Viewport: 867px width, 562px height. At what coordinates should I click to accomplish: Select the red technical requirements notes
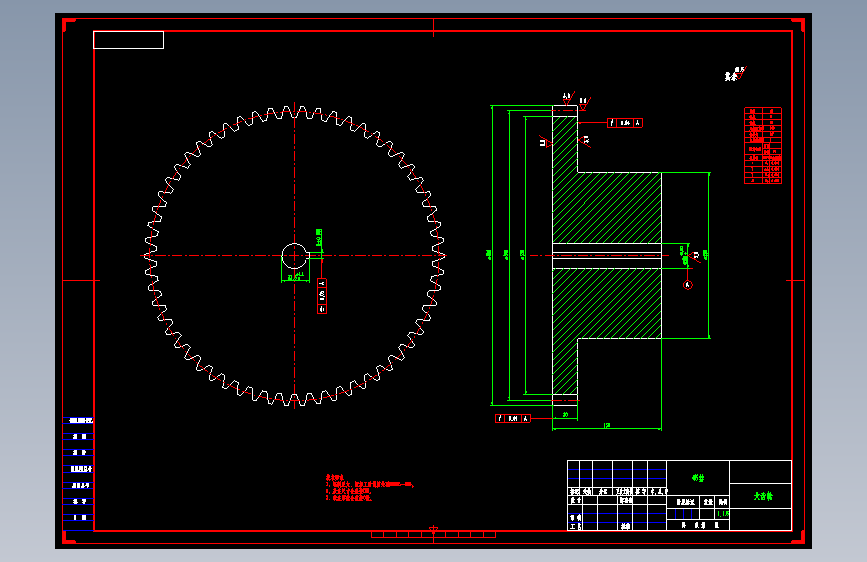pyautogui.click(x=369, y=487)
